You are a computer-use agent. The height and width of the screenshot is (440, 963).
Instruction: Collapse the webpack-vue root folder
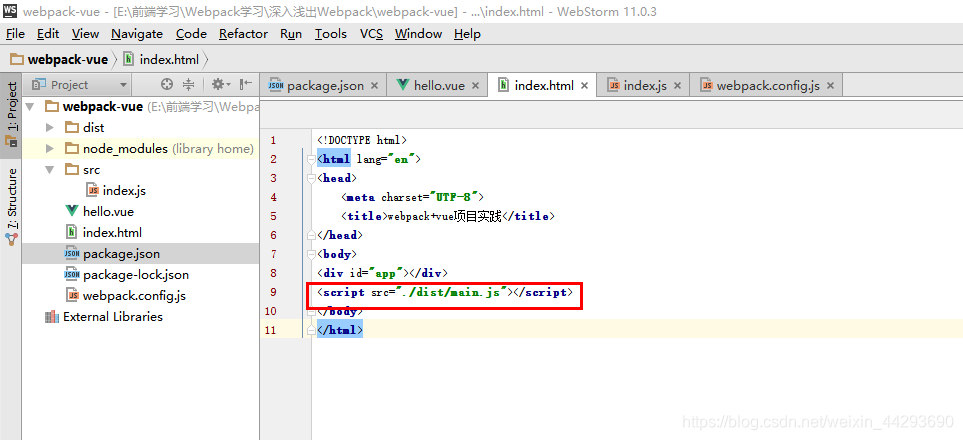pyautogui.click(x=29, y=107)
